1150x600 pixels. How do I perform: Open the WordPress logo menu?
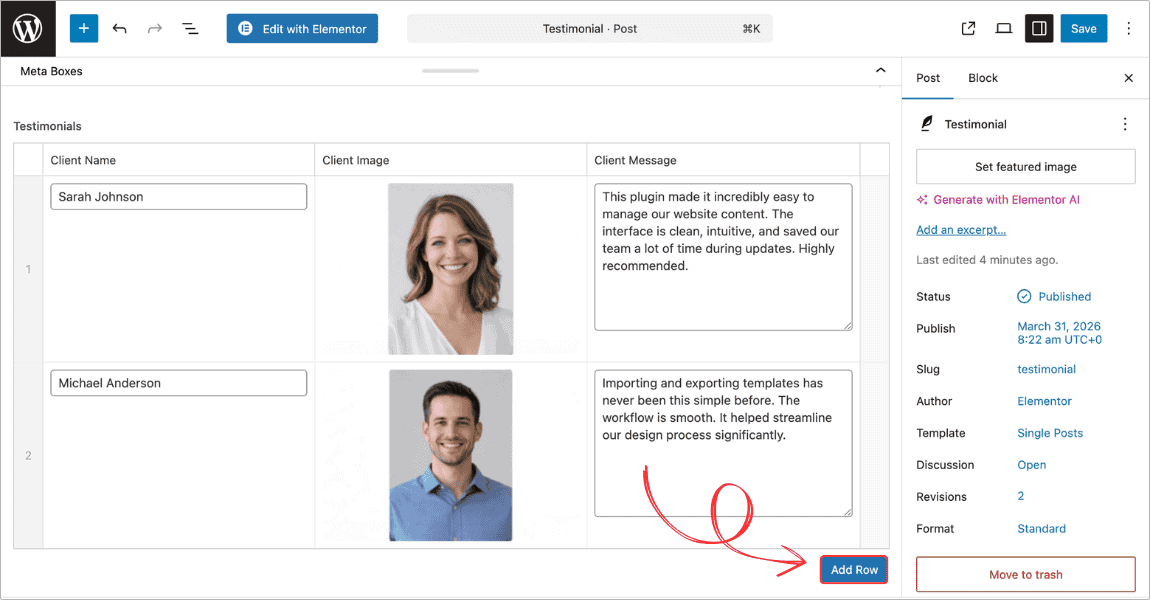click(x=28, y=29)
